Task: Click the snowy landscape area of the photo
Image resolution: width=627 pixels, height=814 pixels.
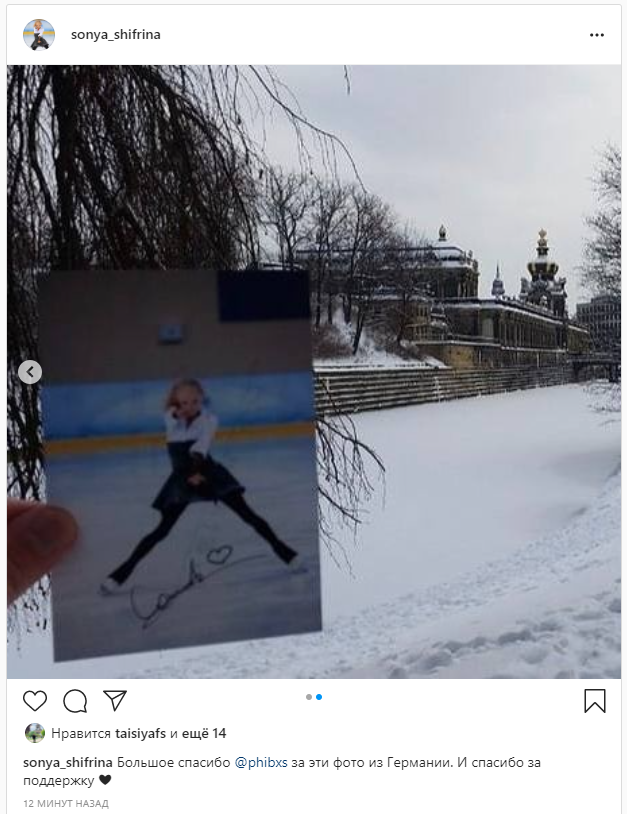Action: coord(467,519)
